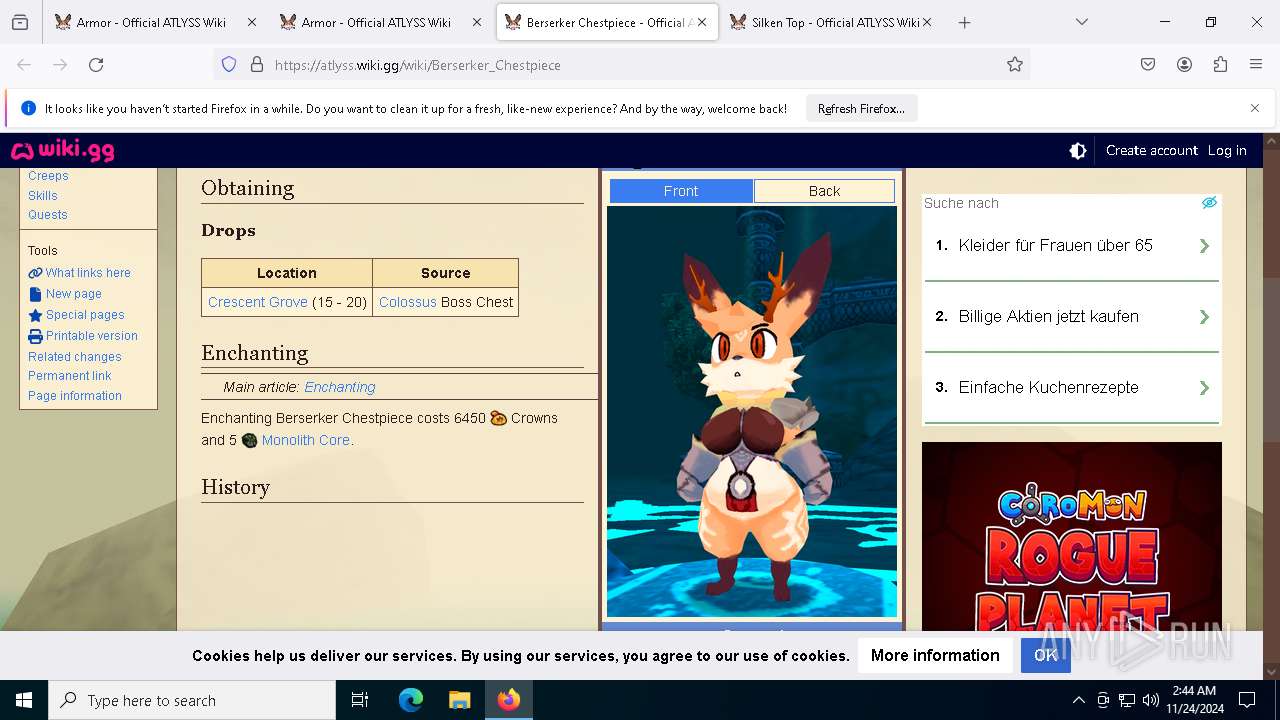Click the wiki.gg logo
The image size is (1280, 720).
click(x=62, y=150)
